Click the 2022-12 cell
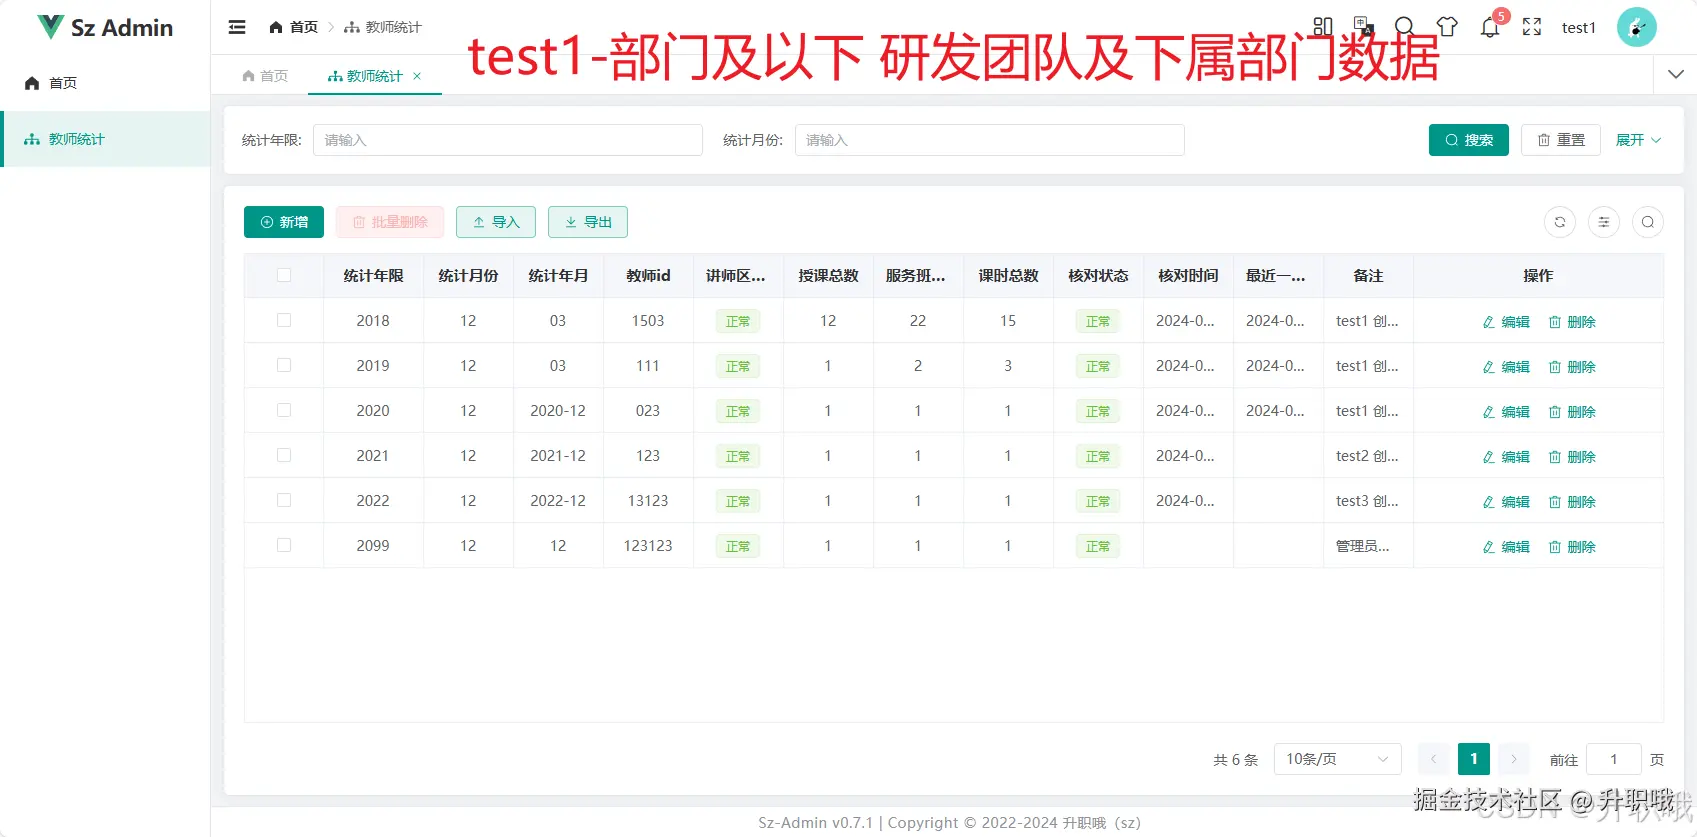 pyautogui.click(x=558, y=500)
